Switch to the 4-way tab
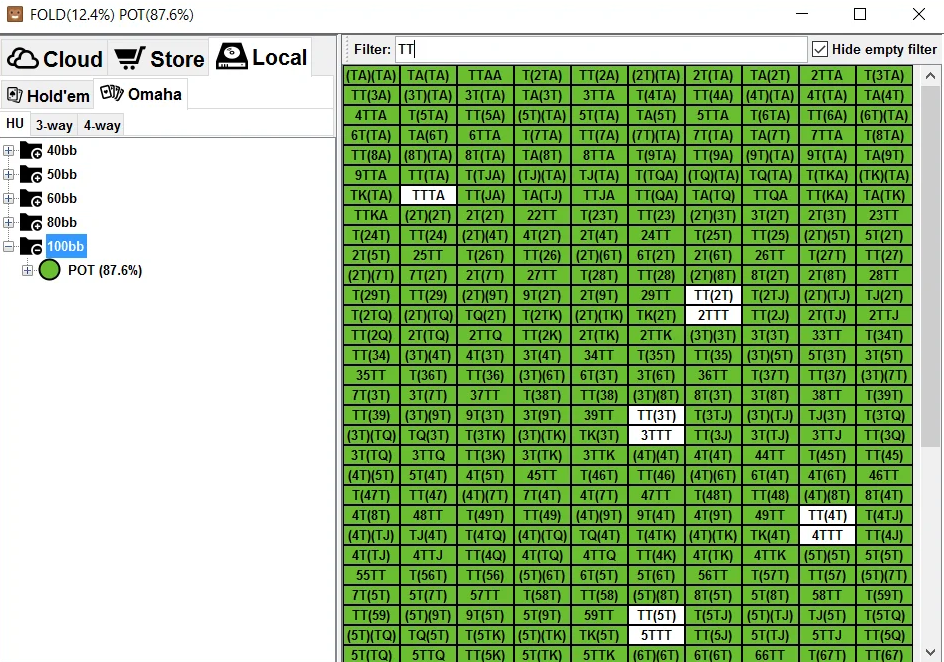The width and height of the screenshot is (944, 662). click(x=102, y=125)
